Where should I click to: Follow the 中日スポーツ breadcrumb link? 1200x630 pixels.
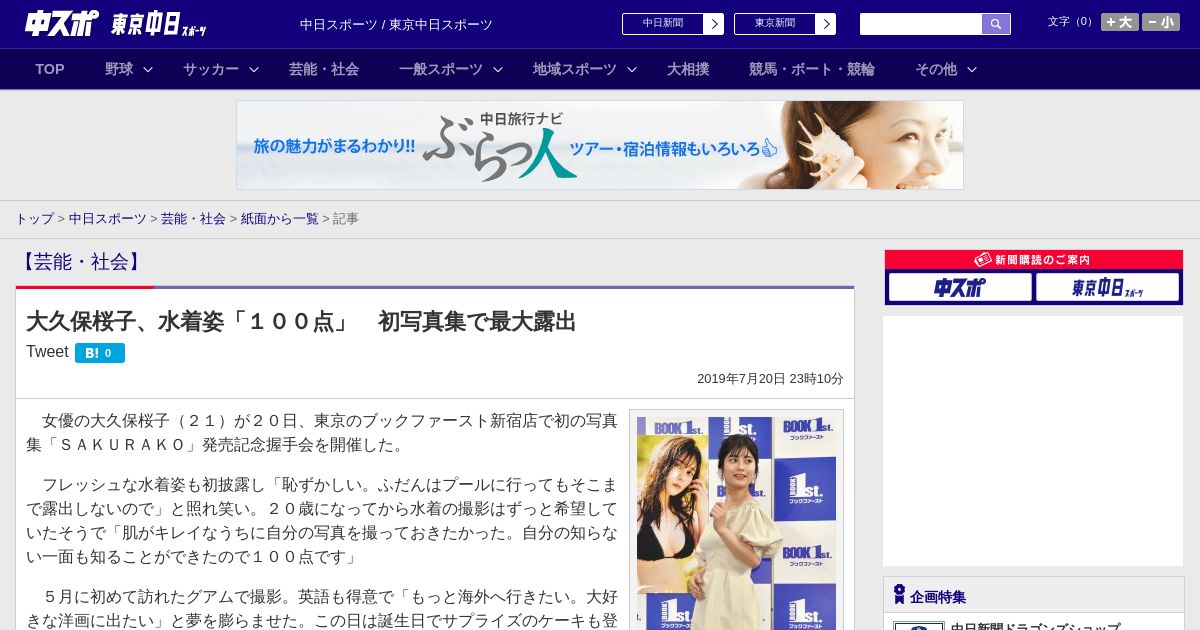108,218
